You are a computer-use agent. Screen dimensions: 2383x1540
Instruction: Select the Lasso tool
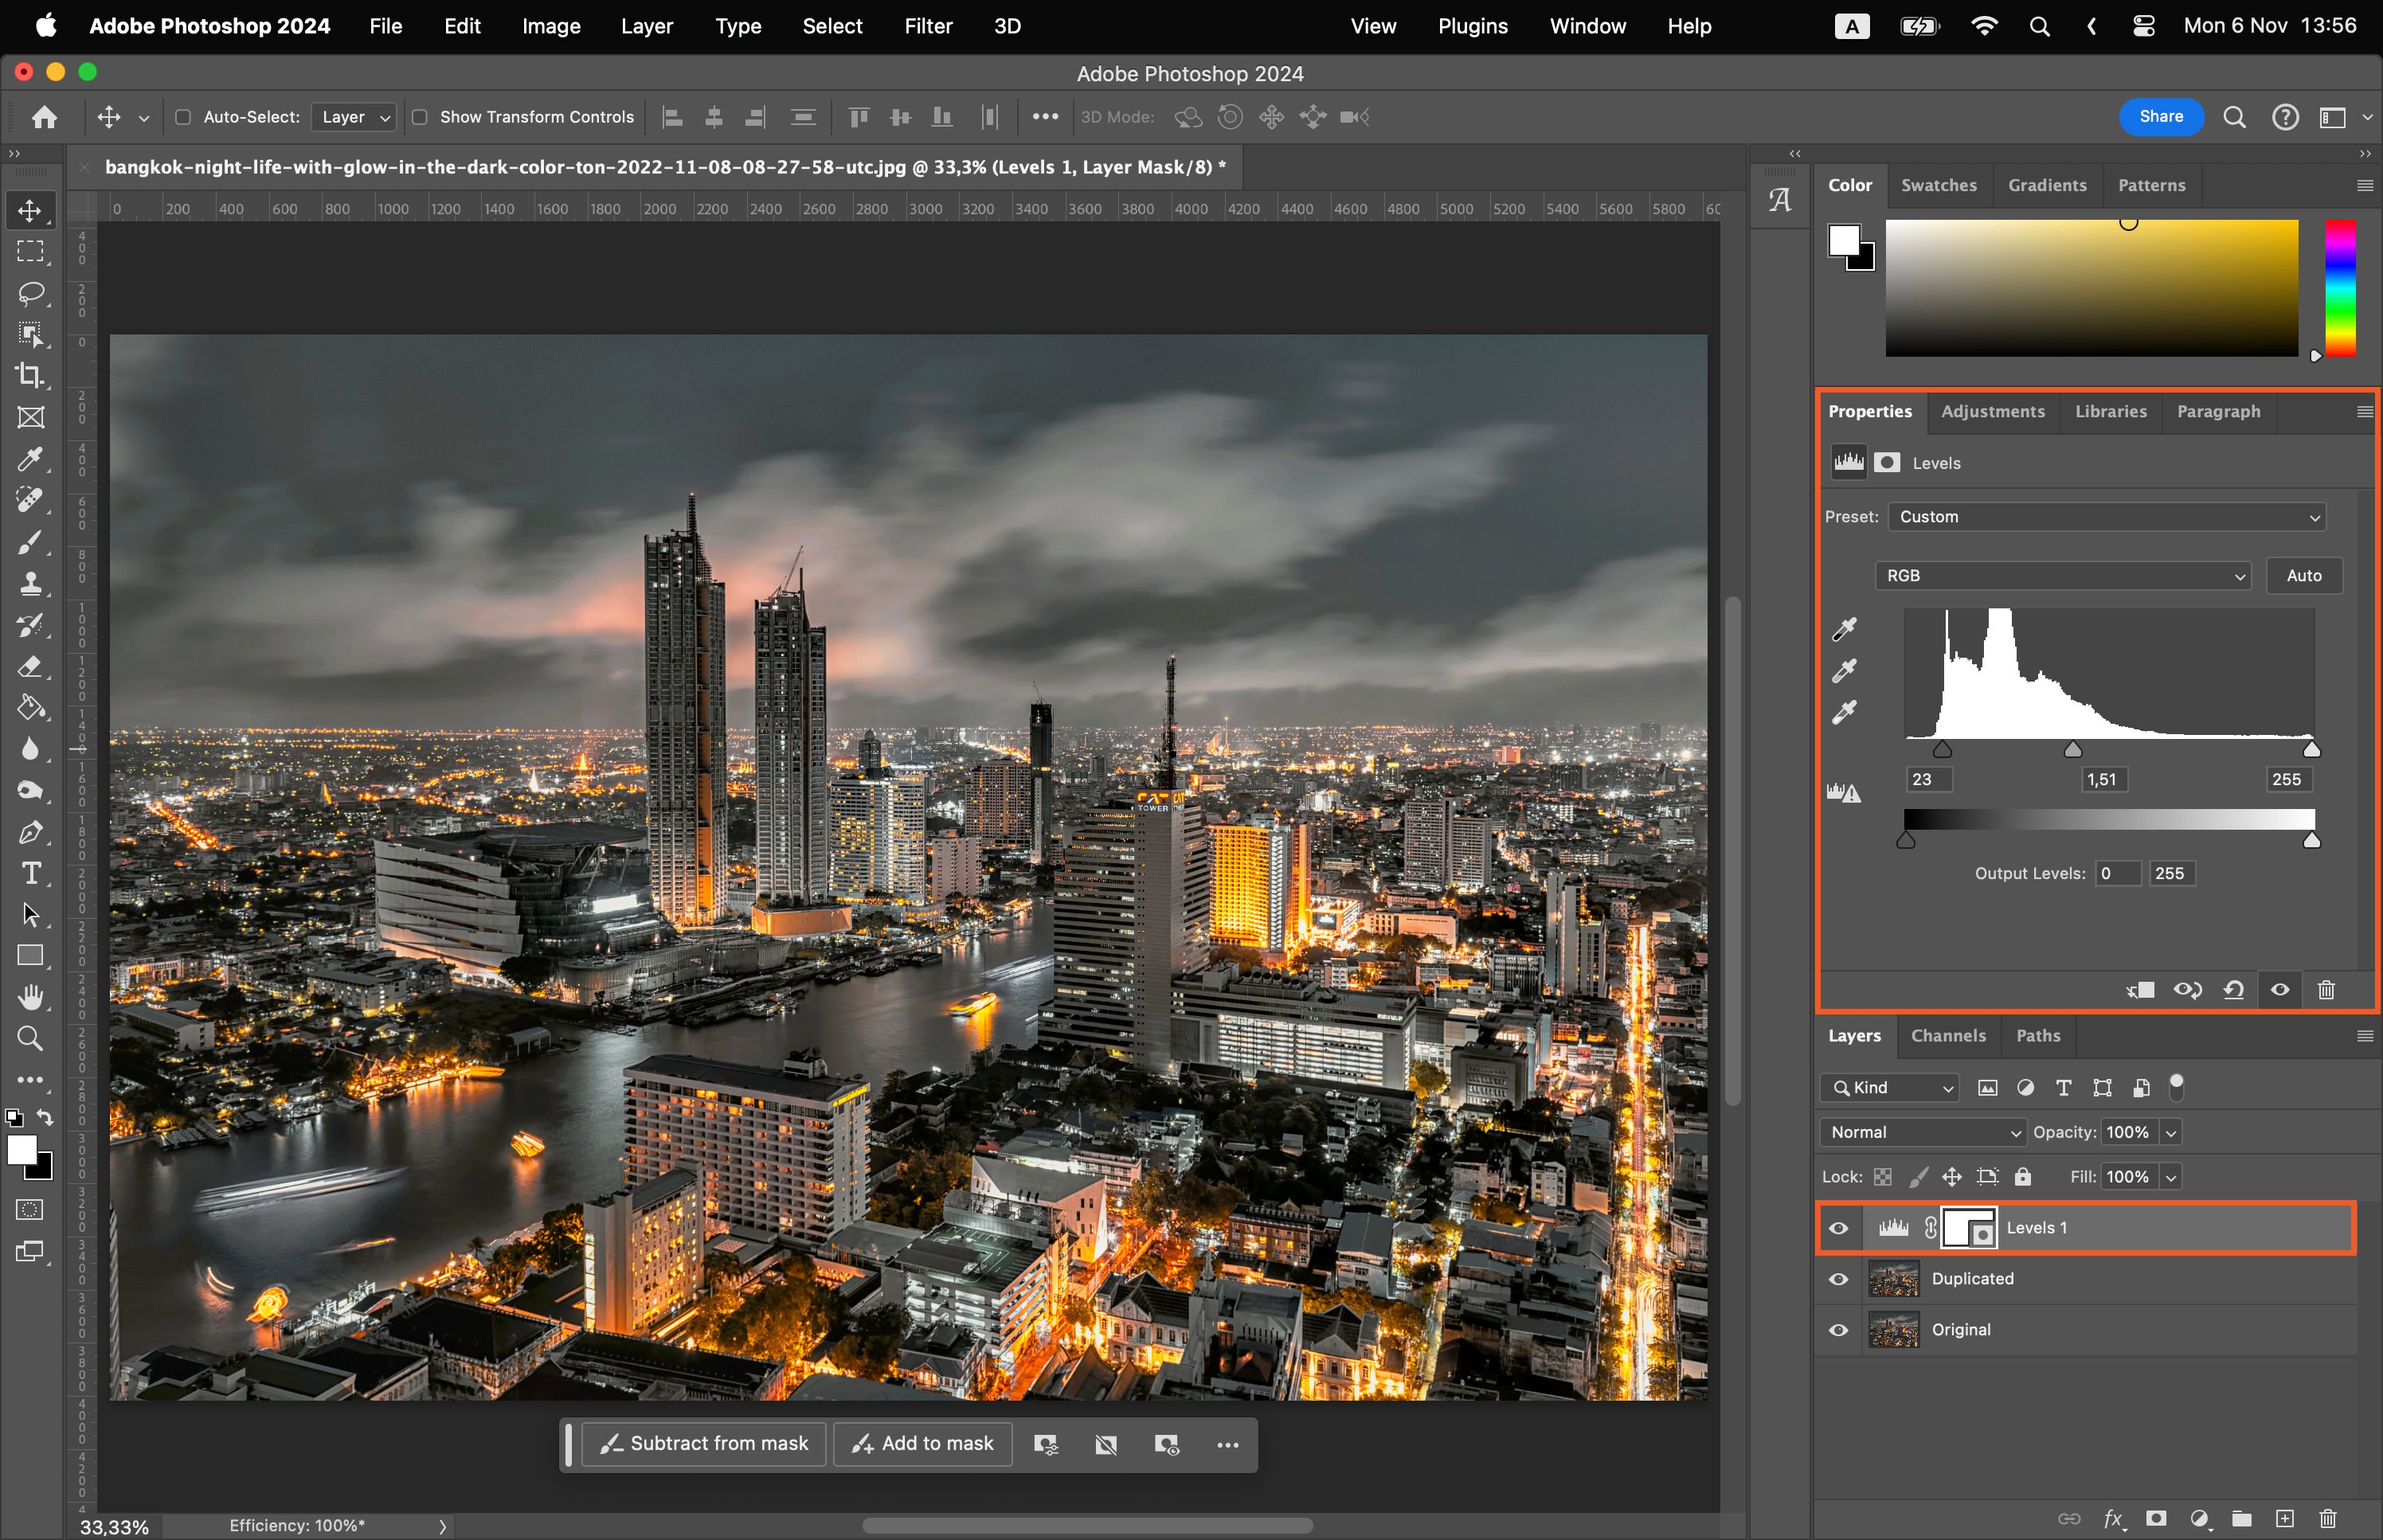coord(30,293)
